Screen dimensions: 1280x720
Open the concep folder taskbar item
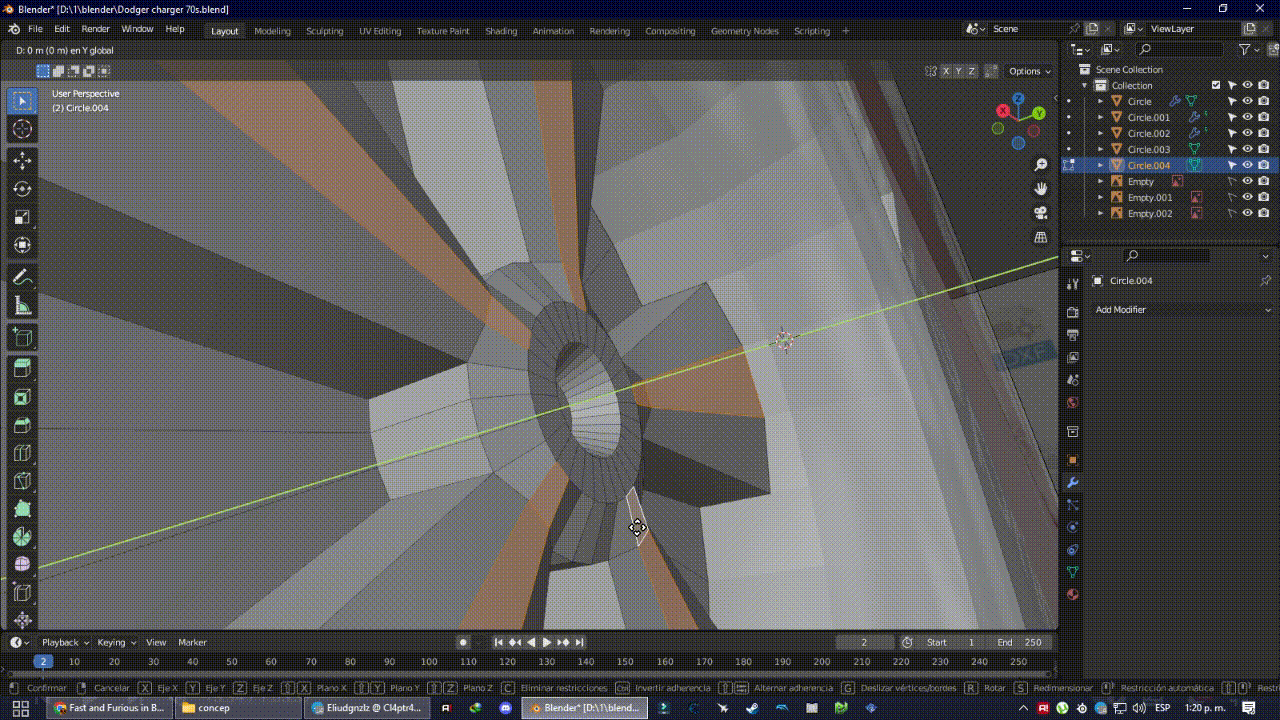(236, 708)
